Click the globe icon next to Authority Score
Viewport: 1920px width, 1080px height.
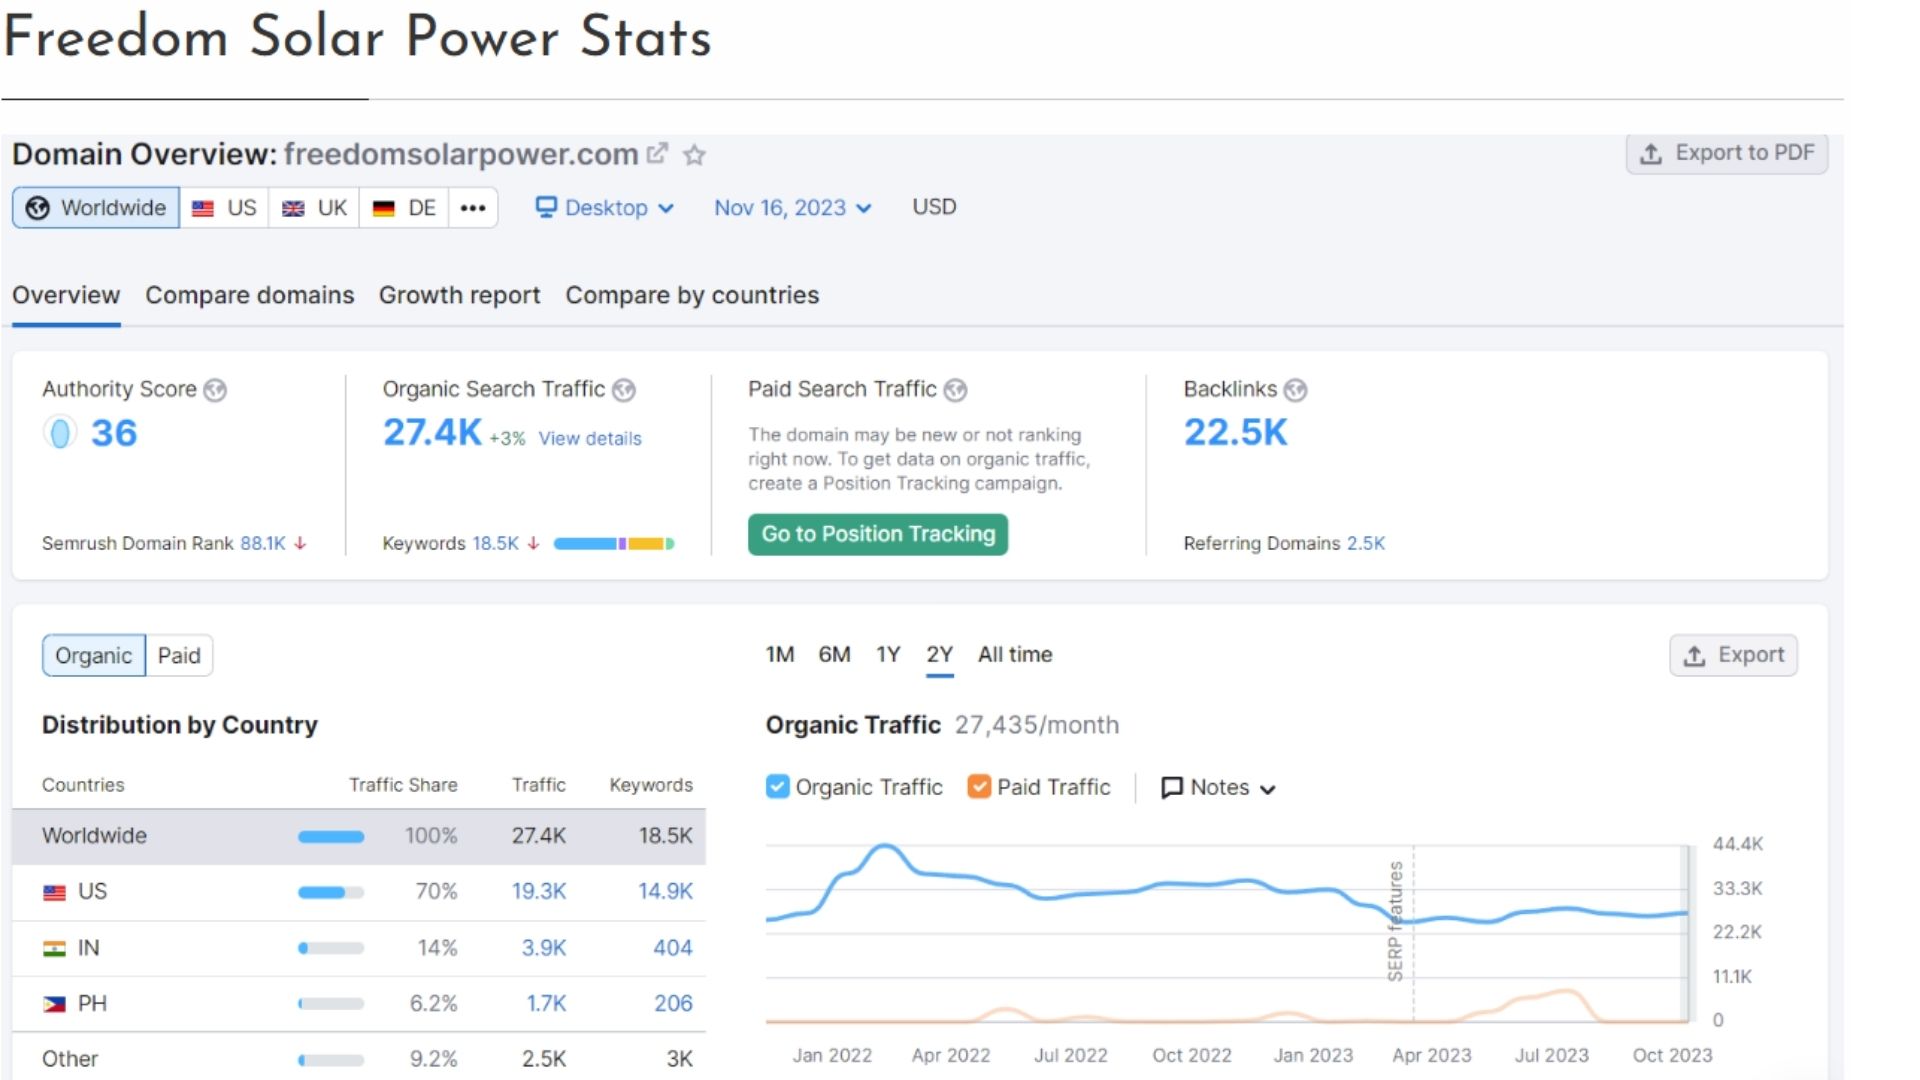click(215, 390)
